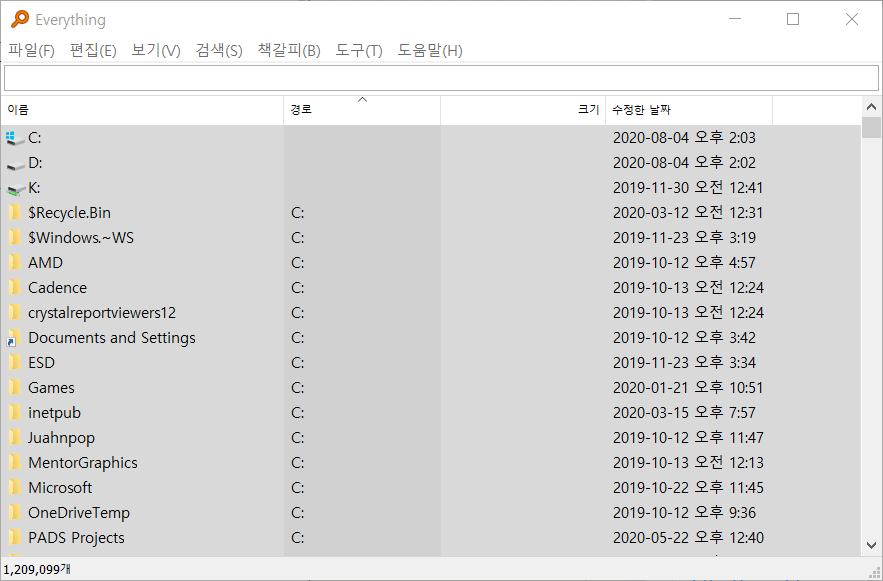Sort by the 이름 column header
This screenshot has height=581, width=883.
(142, 110)
